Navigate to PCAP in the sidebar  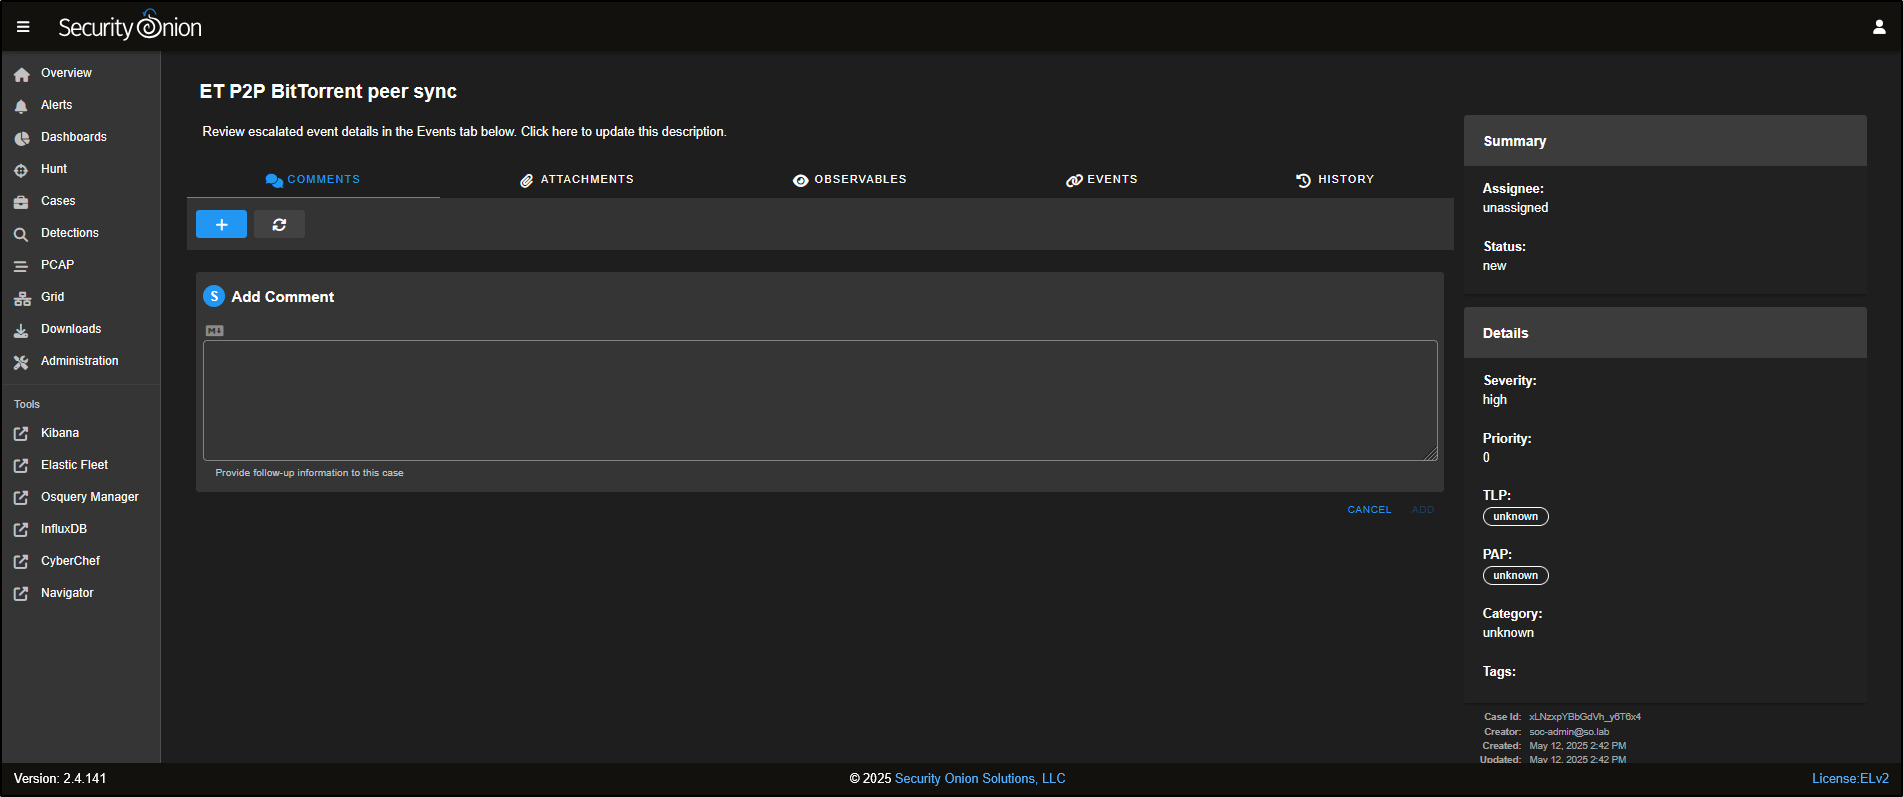click(x=57, y=265)
